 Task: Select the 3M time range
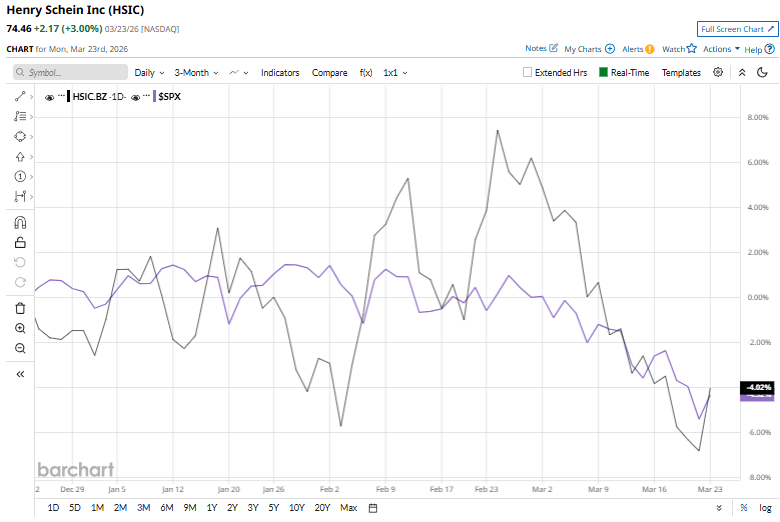[x=144, y=508]
